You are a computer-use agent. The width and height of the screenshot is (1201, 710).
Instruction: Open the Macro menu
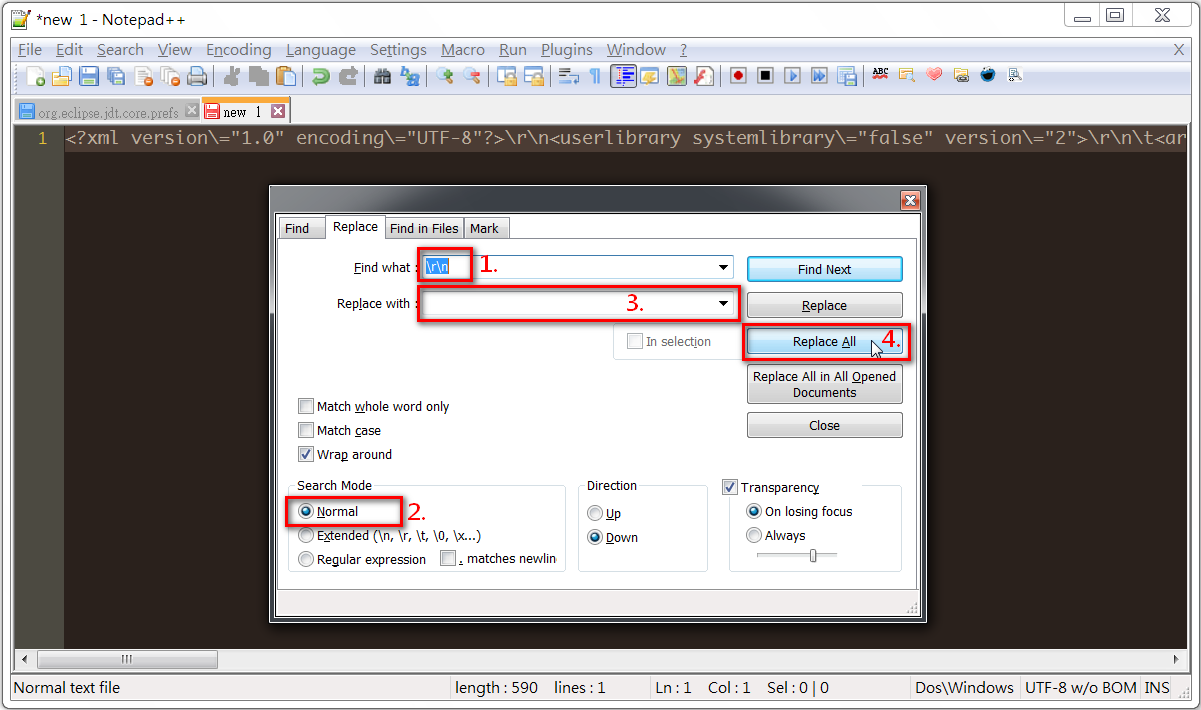463,49
